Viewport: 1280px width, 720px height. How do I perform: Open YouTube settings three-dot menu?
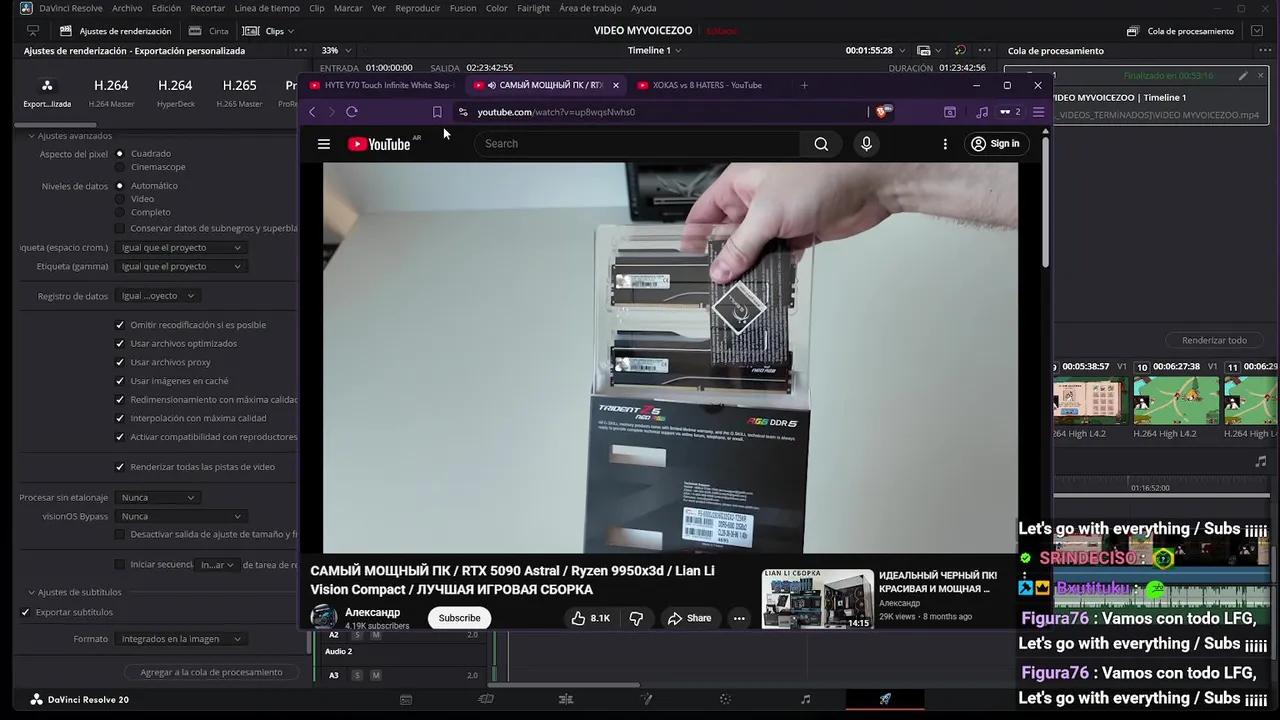(945, 144)
